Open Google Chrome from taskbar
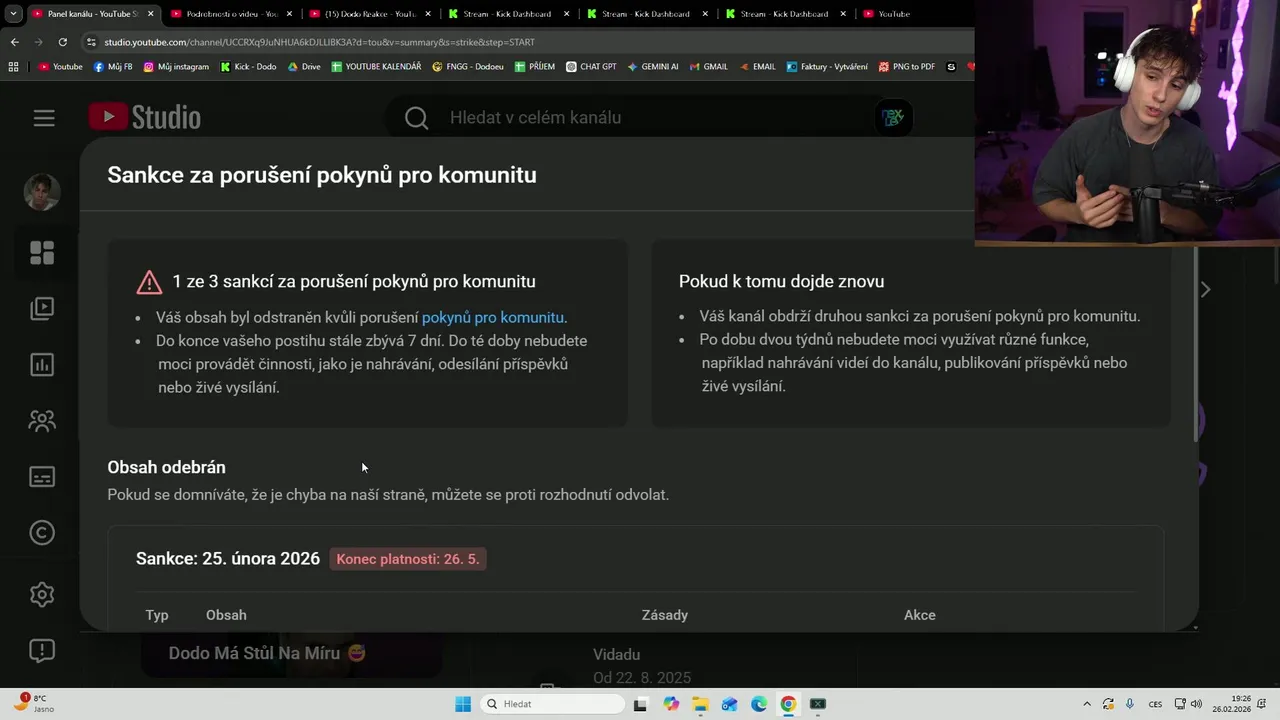This screenshot has height=720, width=1280. tap(788, 704)
